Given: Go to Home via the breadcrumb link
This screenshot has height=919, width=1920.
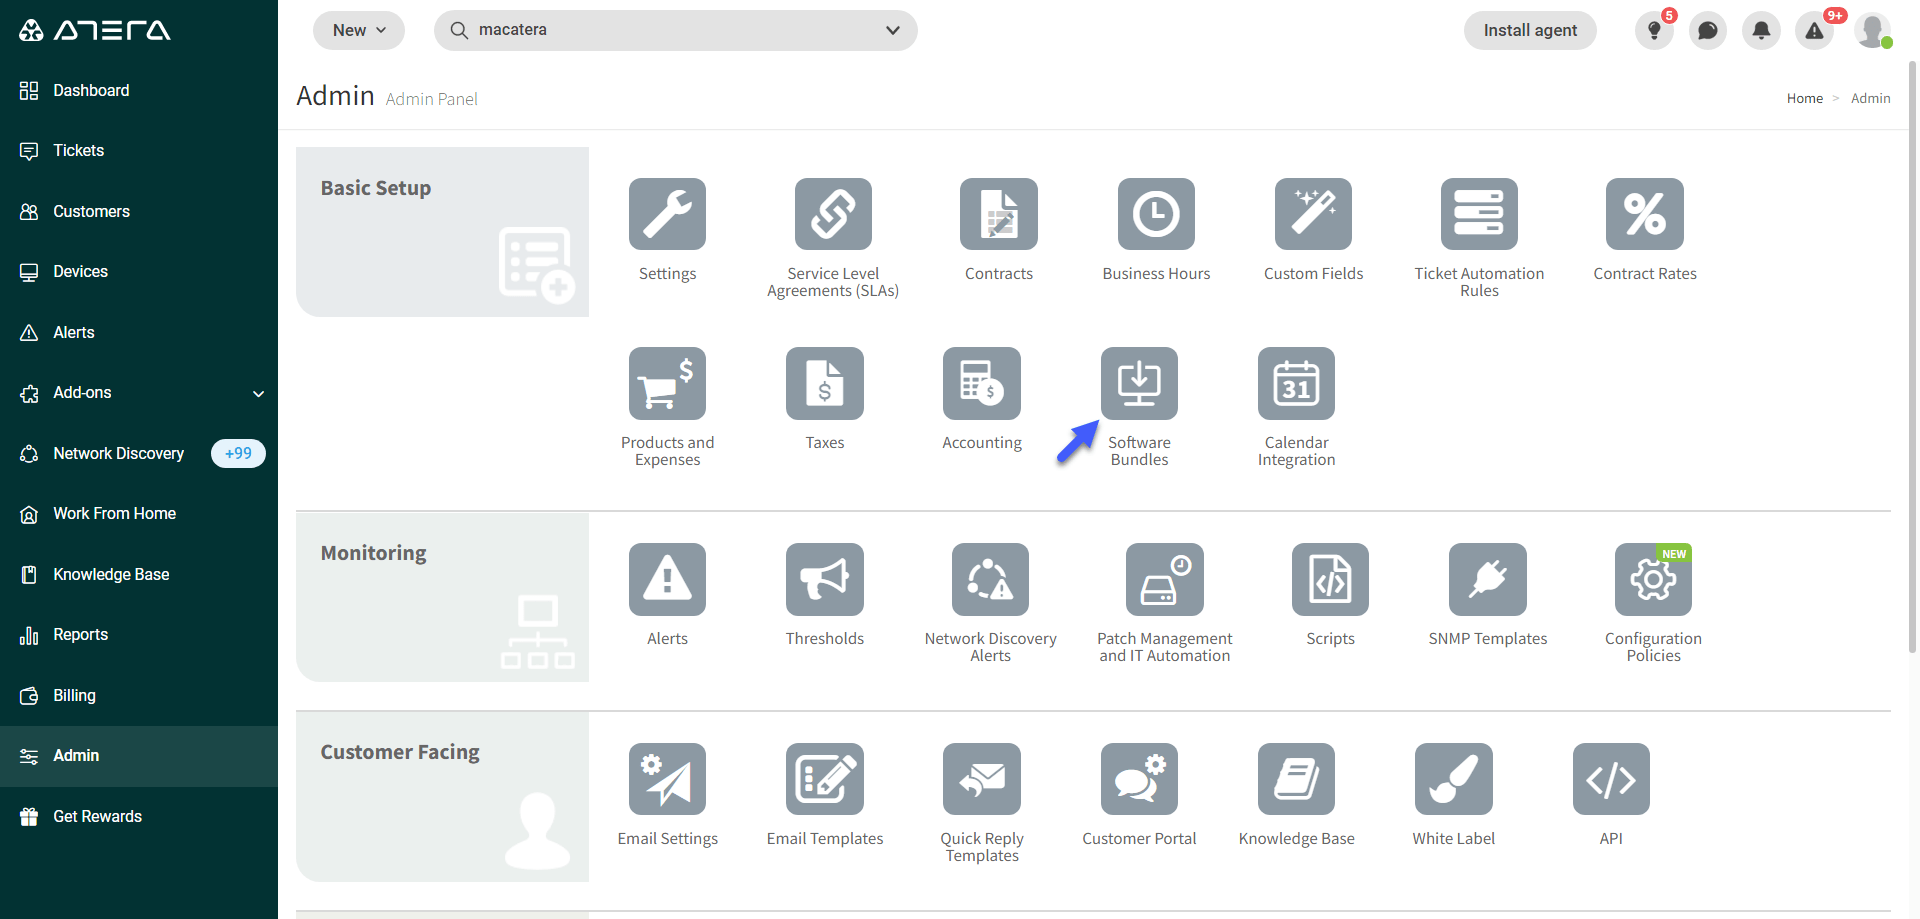Looking at the screenshot, I should click(x=1805, y=98).
